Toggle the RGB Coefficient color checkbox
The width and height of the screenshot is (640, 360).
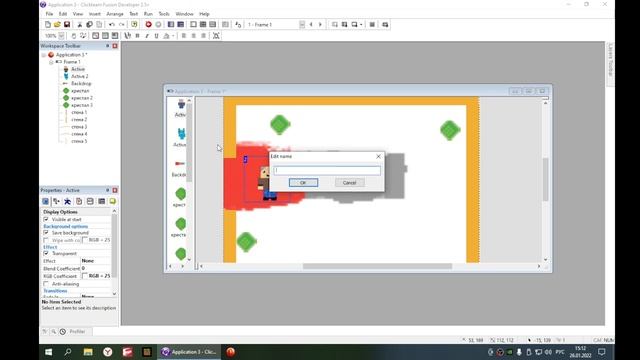85,276
